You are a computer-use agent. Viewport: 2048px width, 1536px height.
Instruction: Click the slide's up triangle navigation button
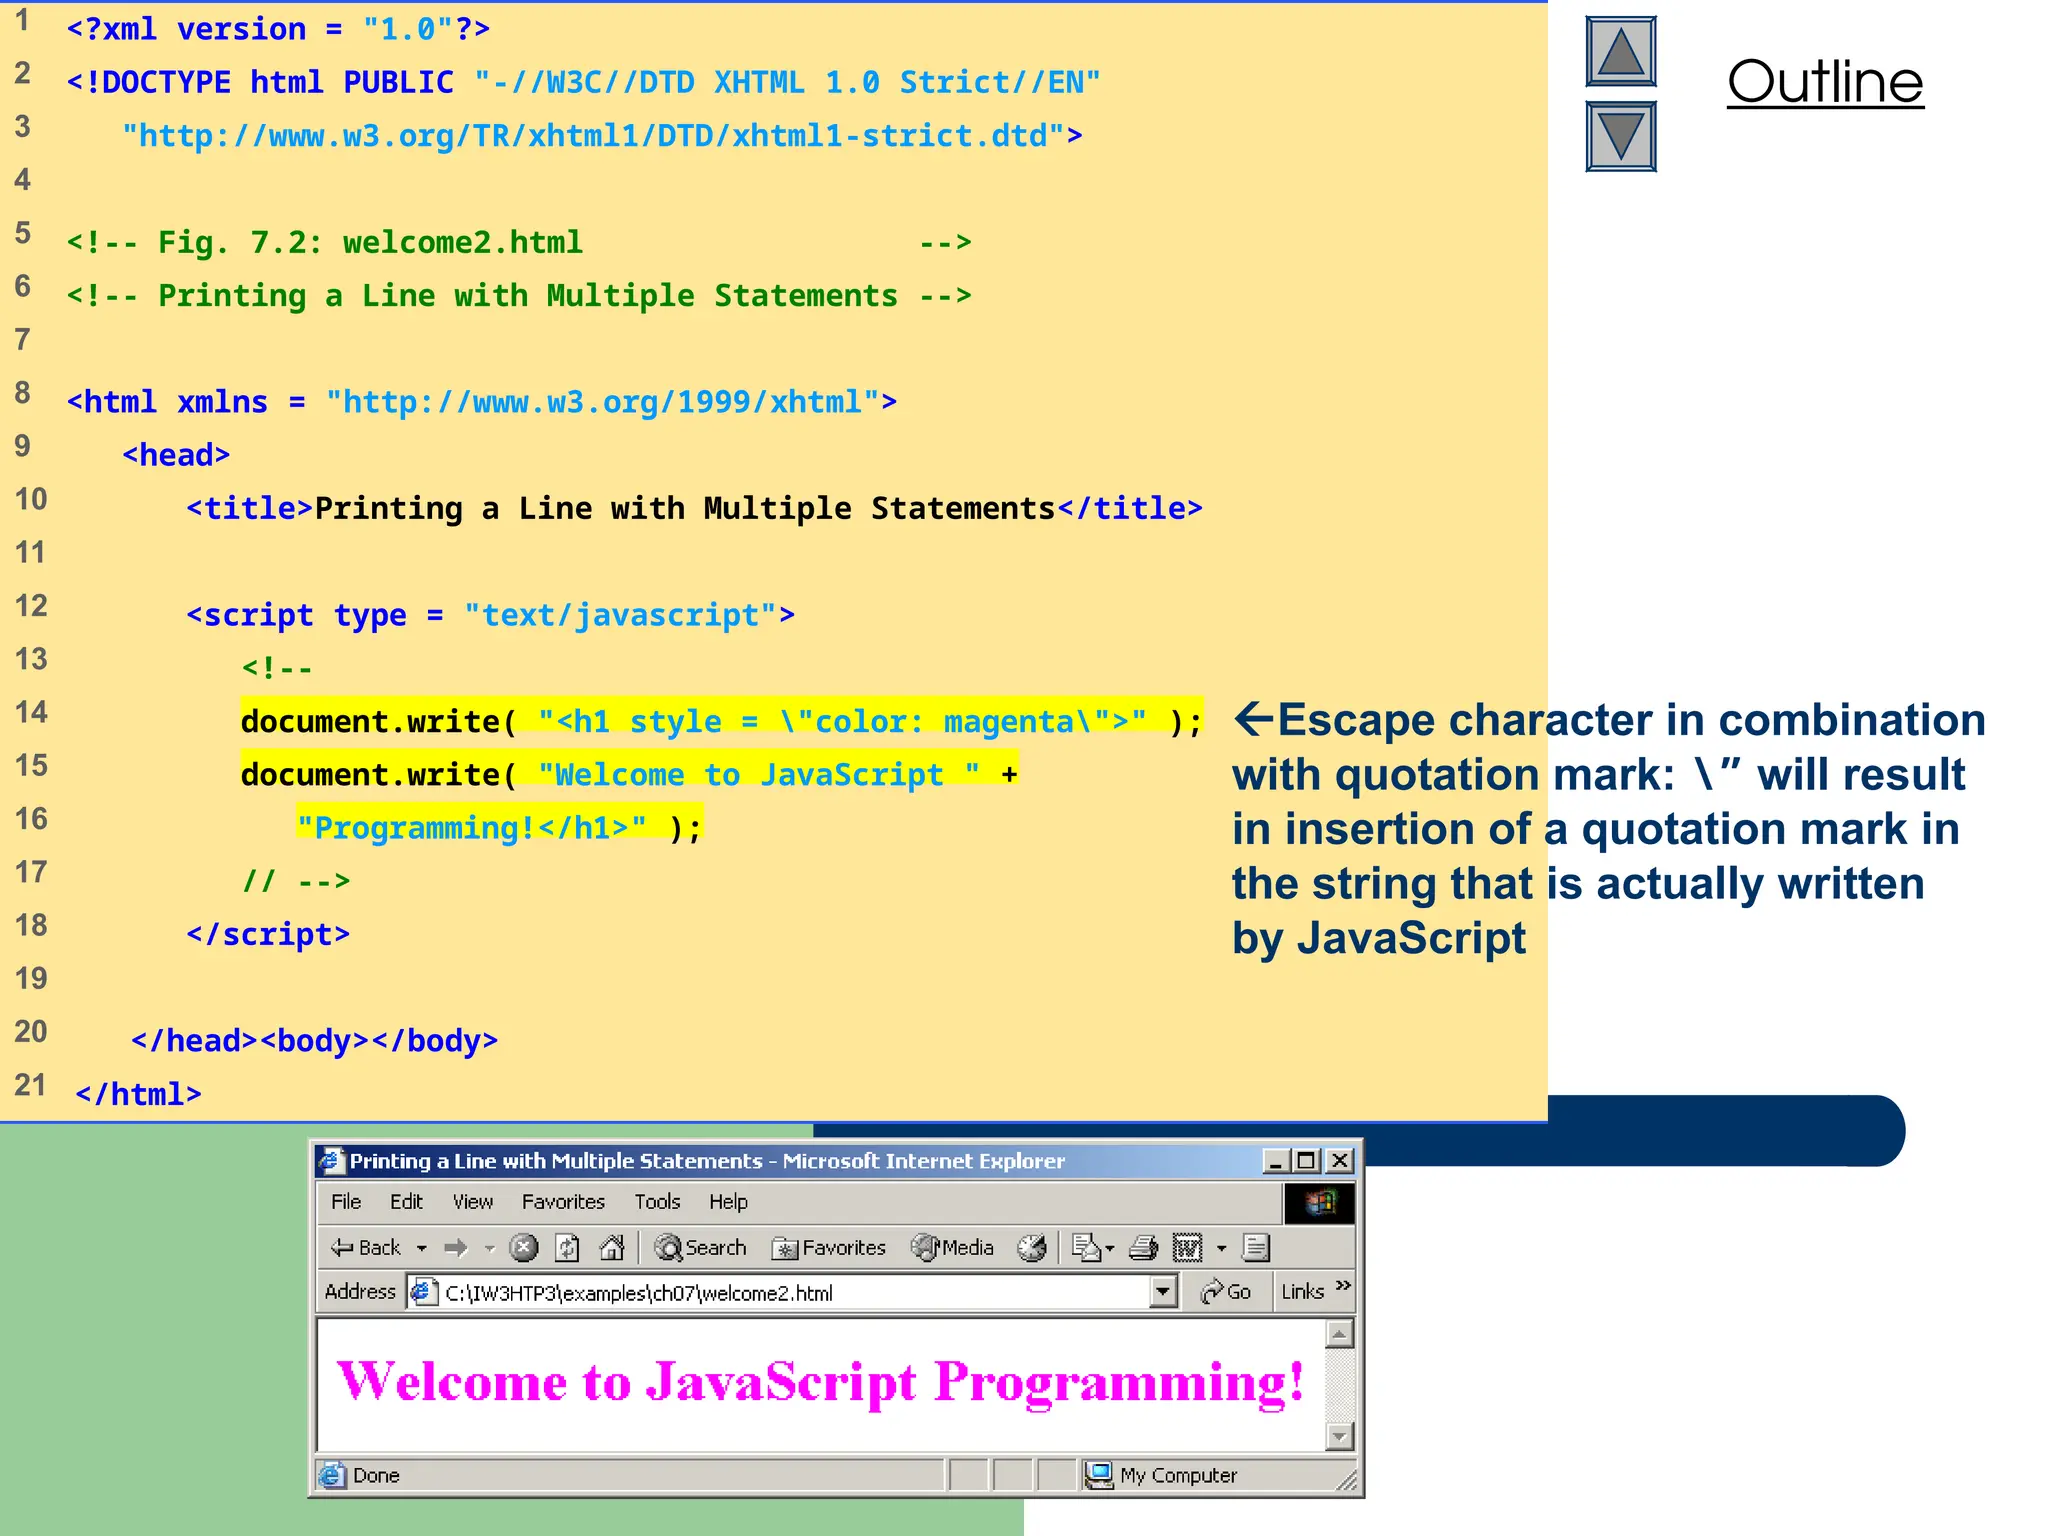(1620, 52)
